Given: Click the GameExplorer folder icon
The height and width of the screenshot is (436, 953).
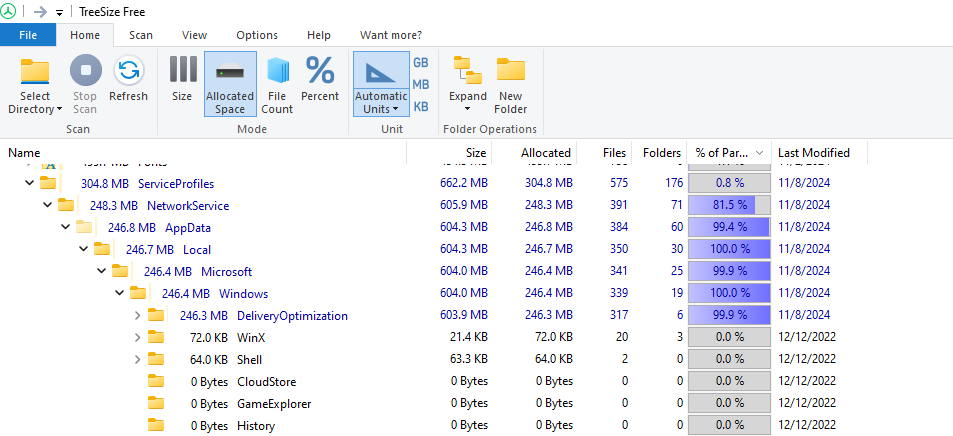Looking at the screenshot, I should [x=156, y=403].
